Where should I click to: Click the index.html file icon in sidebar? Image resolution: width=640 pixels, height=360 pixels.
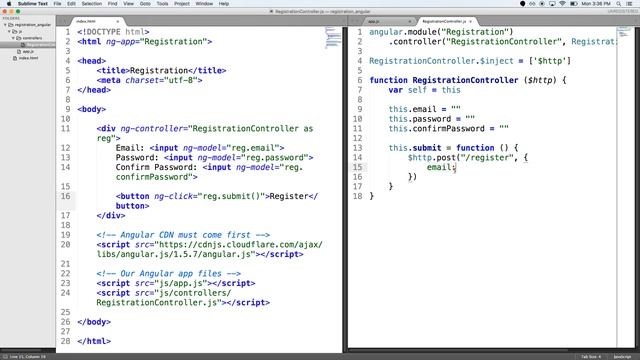(x=15, y=58)
